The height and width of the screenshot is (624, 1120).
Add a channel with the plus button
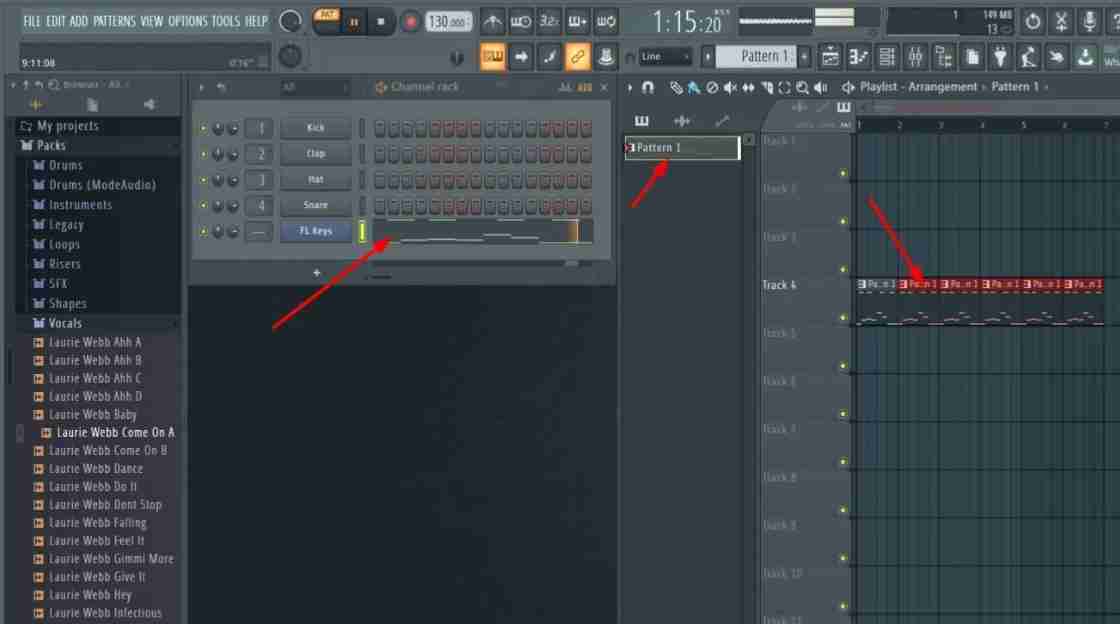(316, 273)
